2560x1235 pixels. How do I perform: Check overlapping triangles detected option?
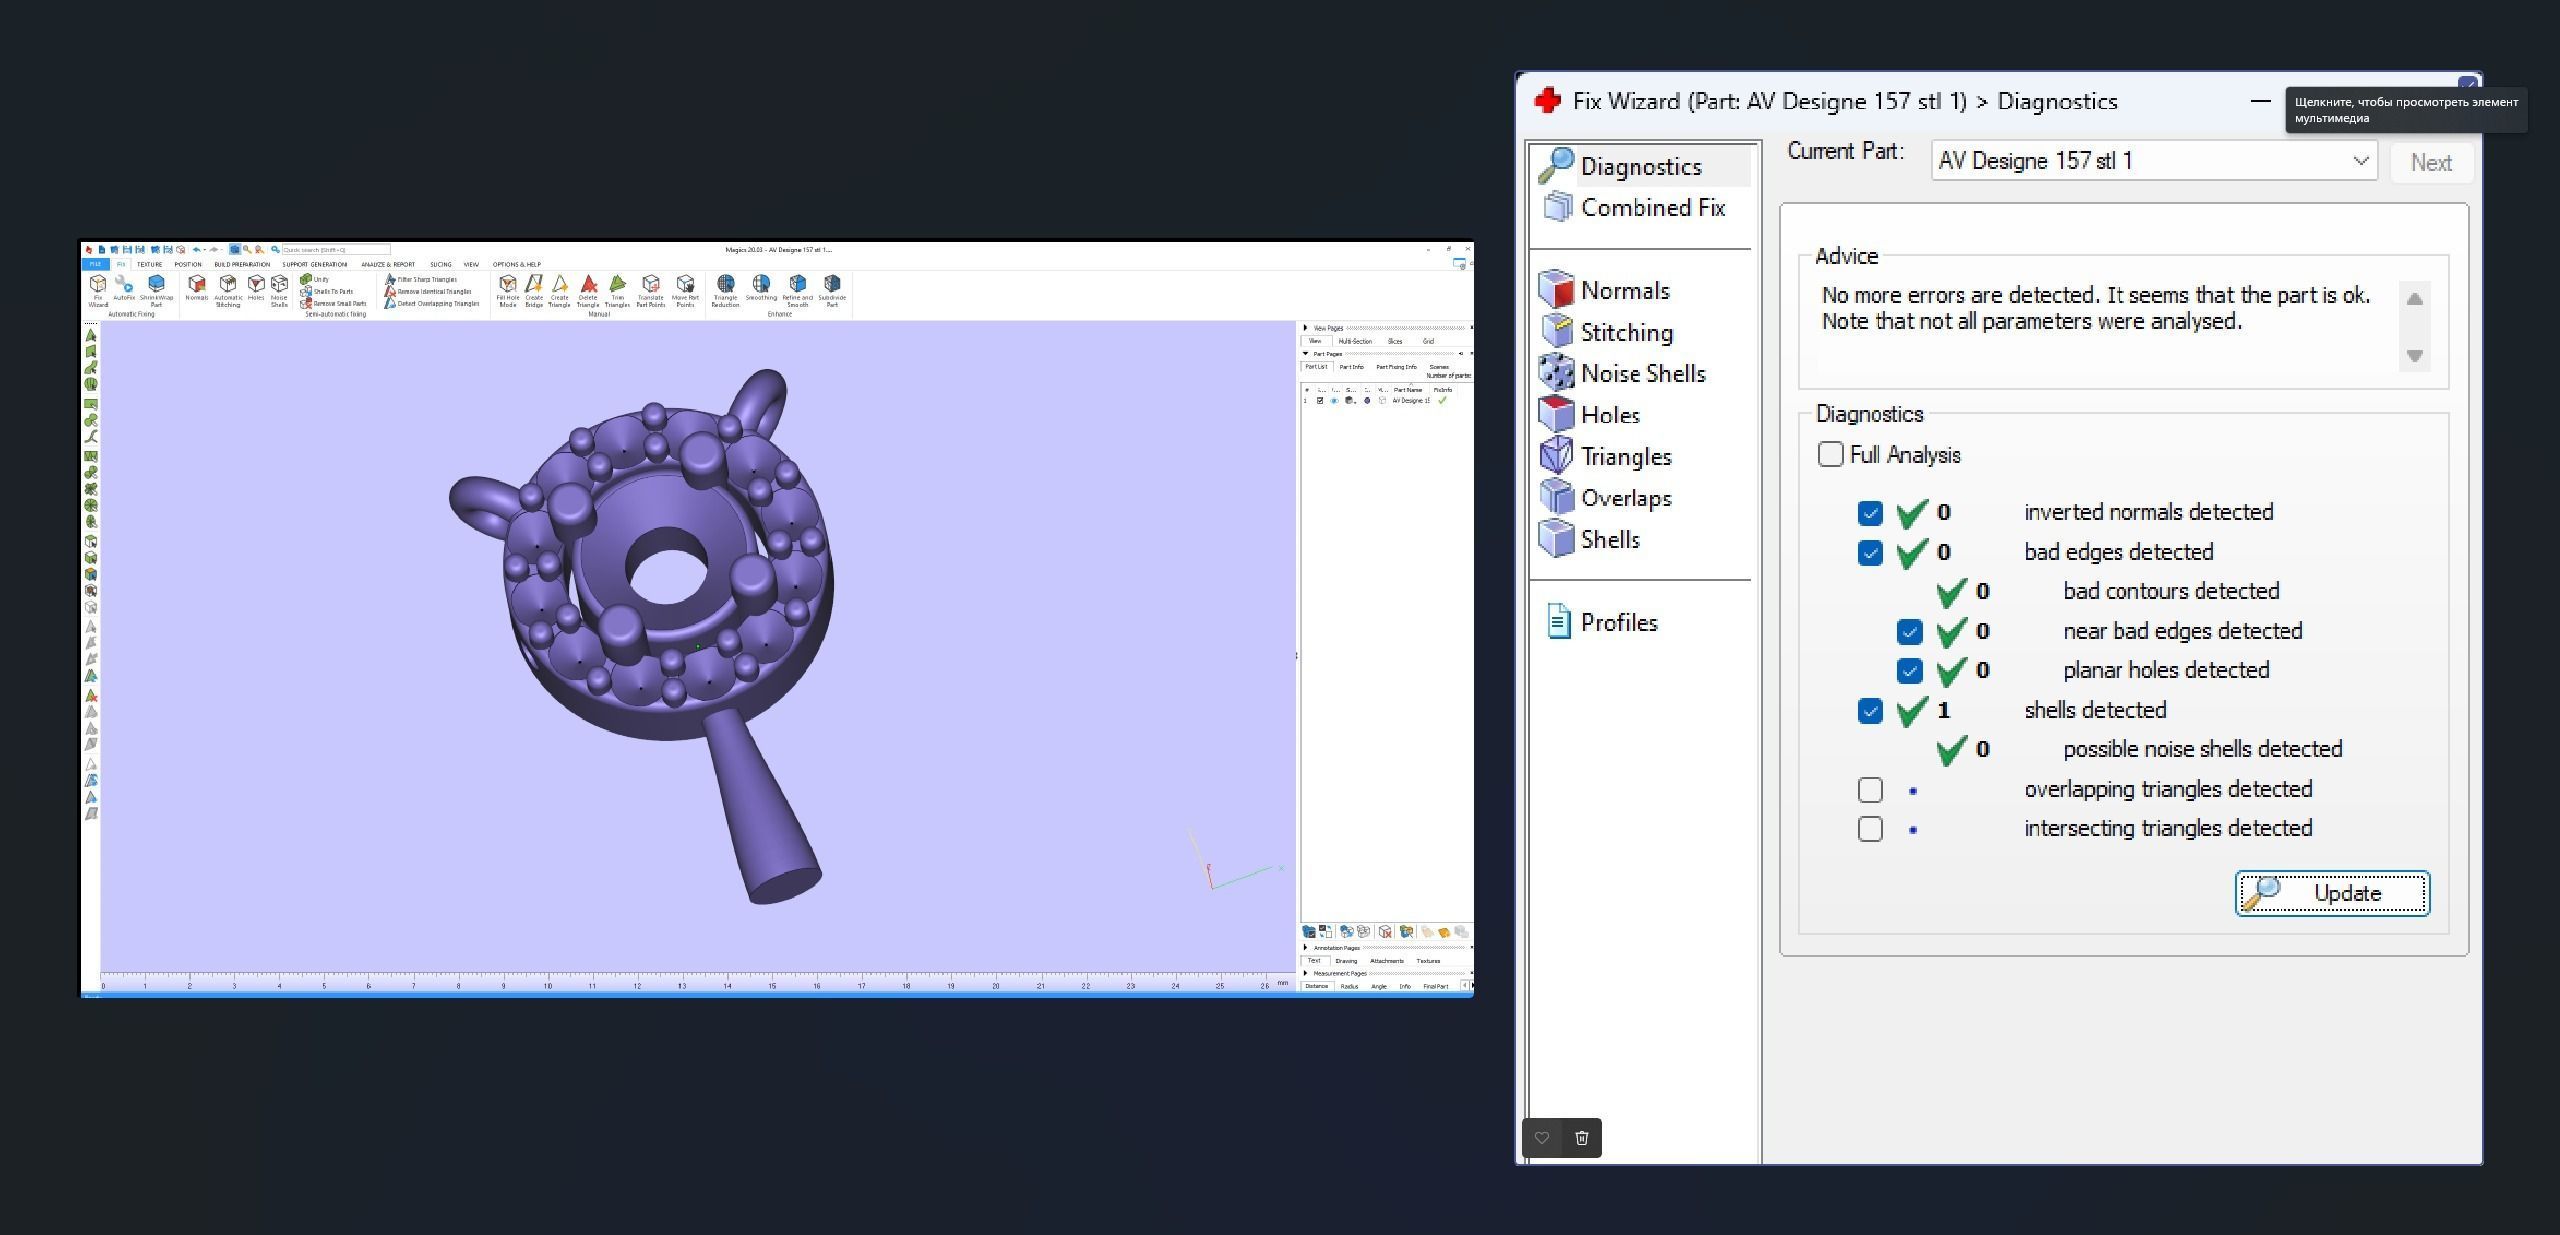coord(1870,790)
